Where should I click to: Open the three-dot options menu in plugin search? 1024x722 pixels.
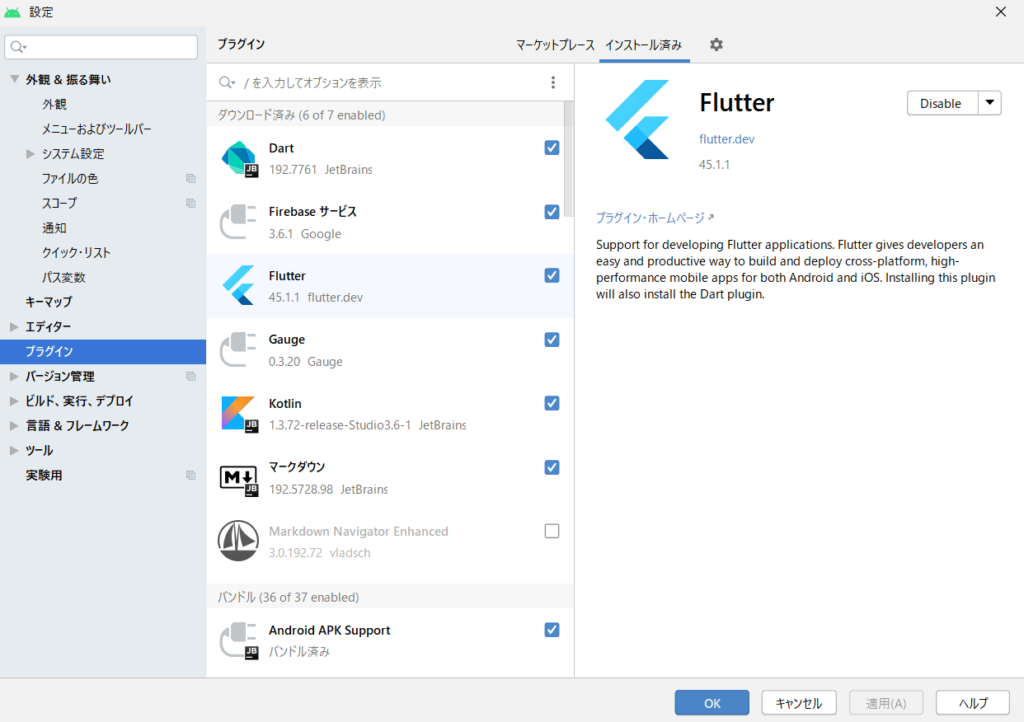tap(553, 82)
